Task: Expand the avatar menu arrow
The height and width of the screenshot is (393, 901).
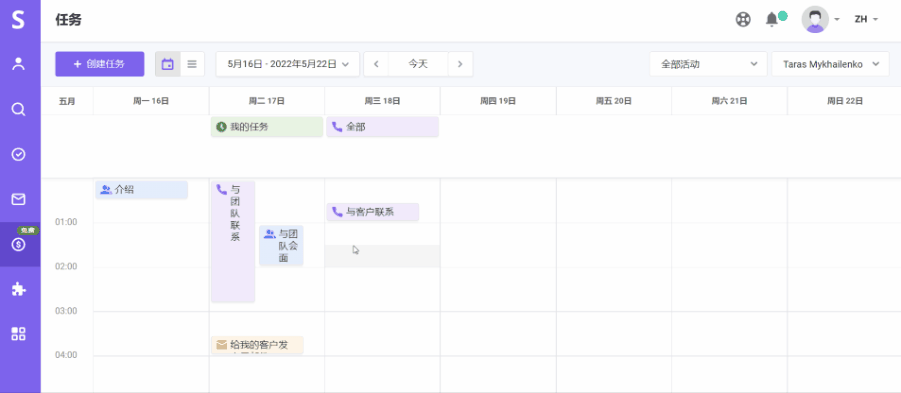Action: click(837, 20)
